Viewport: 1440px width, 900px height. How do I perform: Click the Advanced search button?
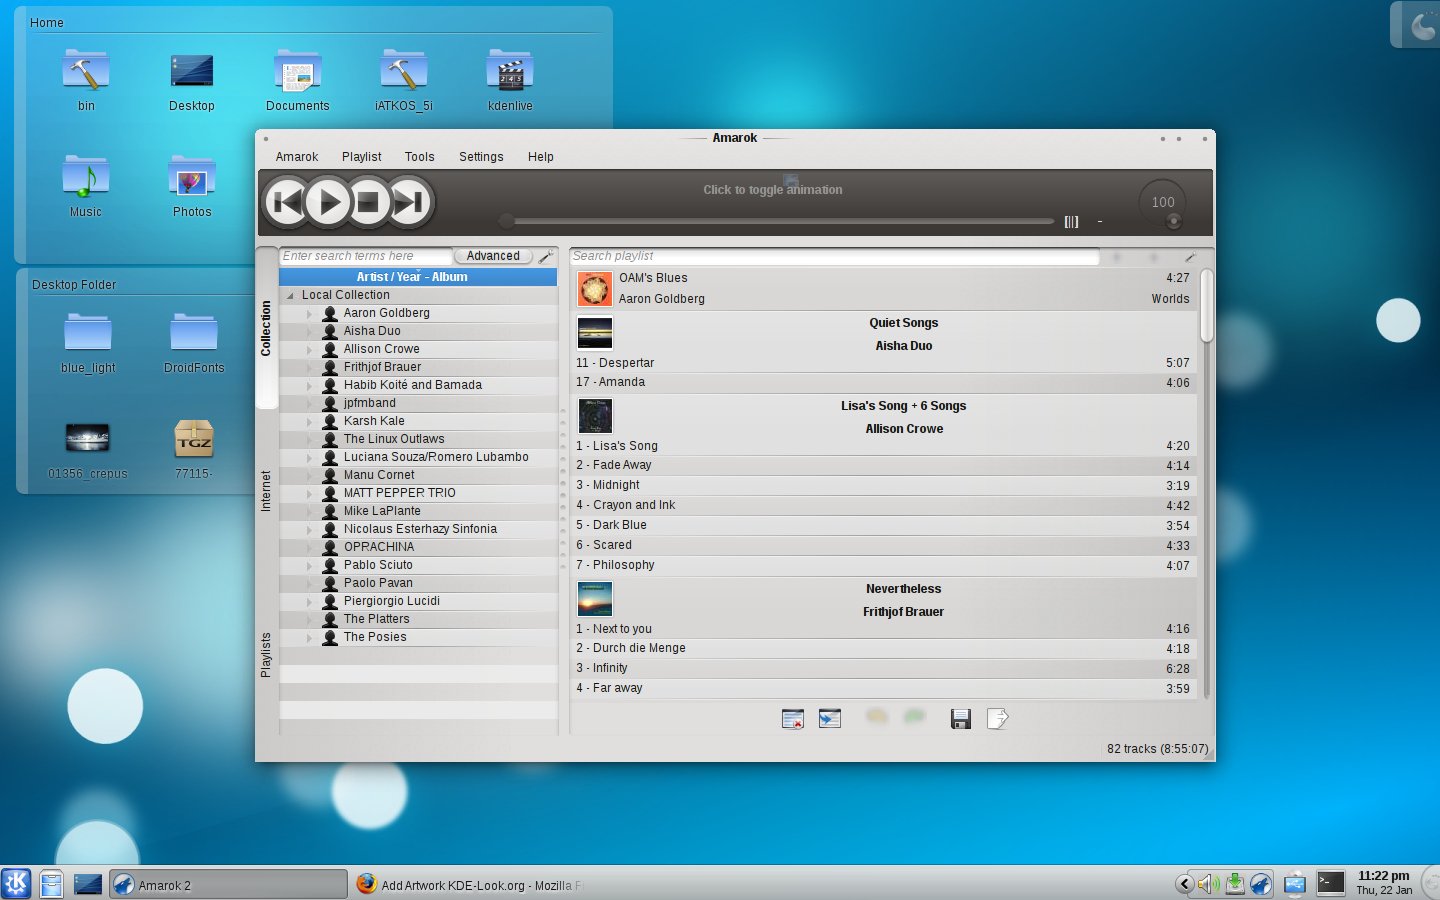pos(493,256)
